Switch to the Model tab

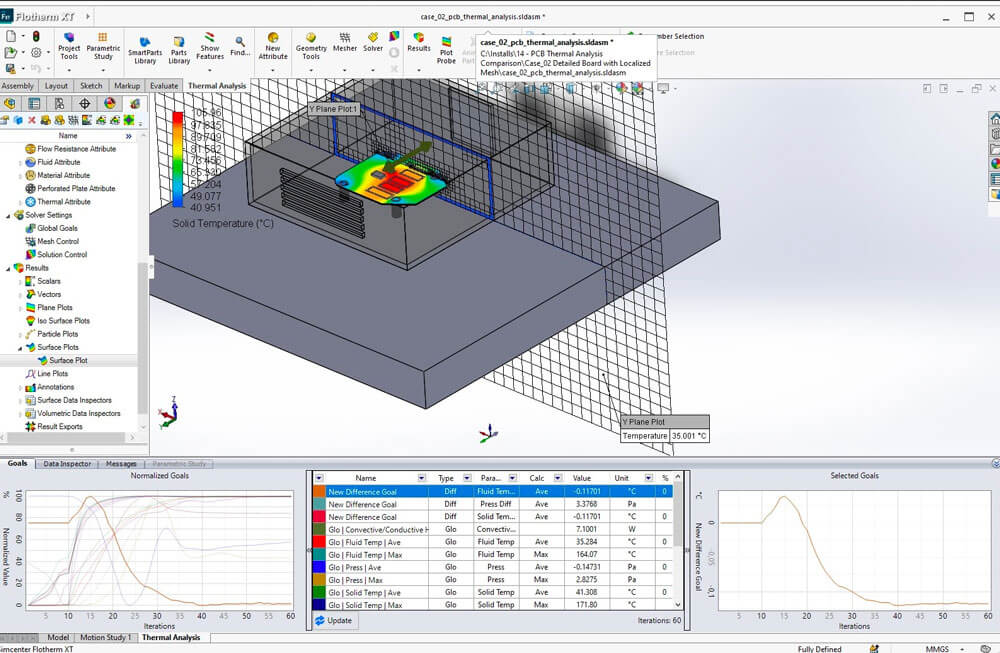point(58,637)
